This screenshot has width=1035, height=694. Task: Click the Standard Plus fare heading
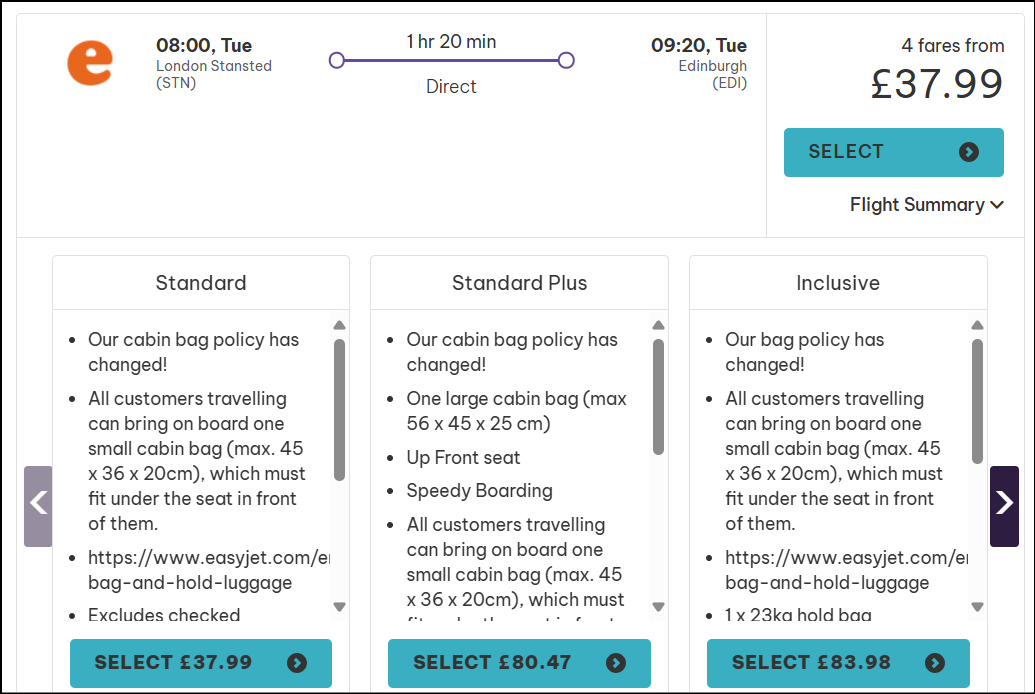[x=519, y=283]
